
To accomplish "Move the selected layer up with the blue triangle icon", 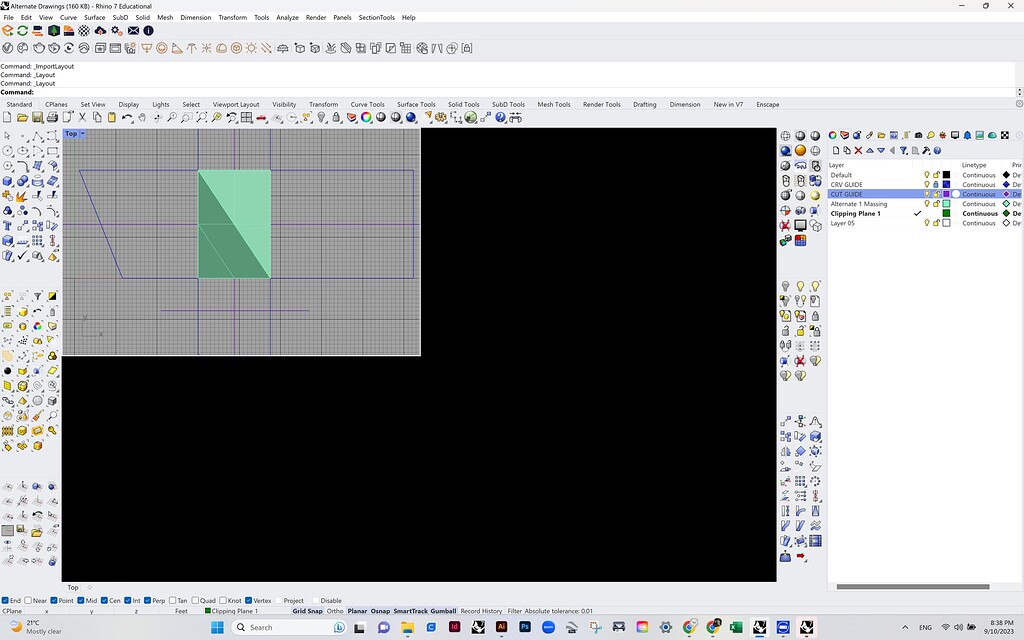I will click(870, 150).
